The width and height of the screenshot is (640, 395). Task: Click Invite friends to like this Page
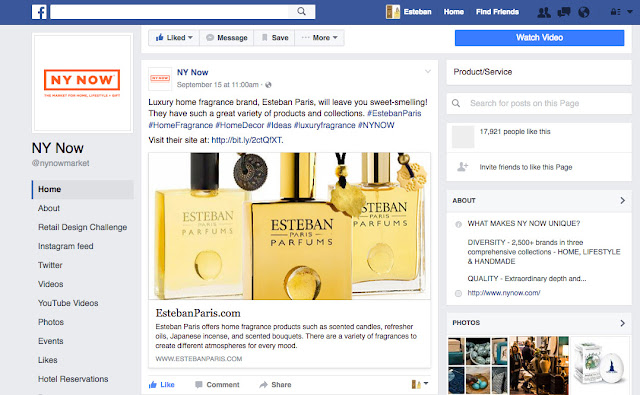pos(526,167)
